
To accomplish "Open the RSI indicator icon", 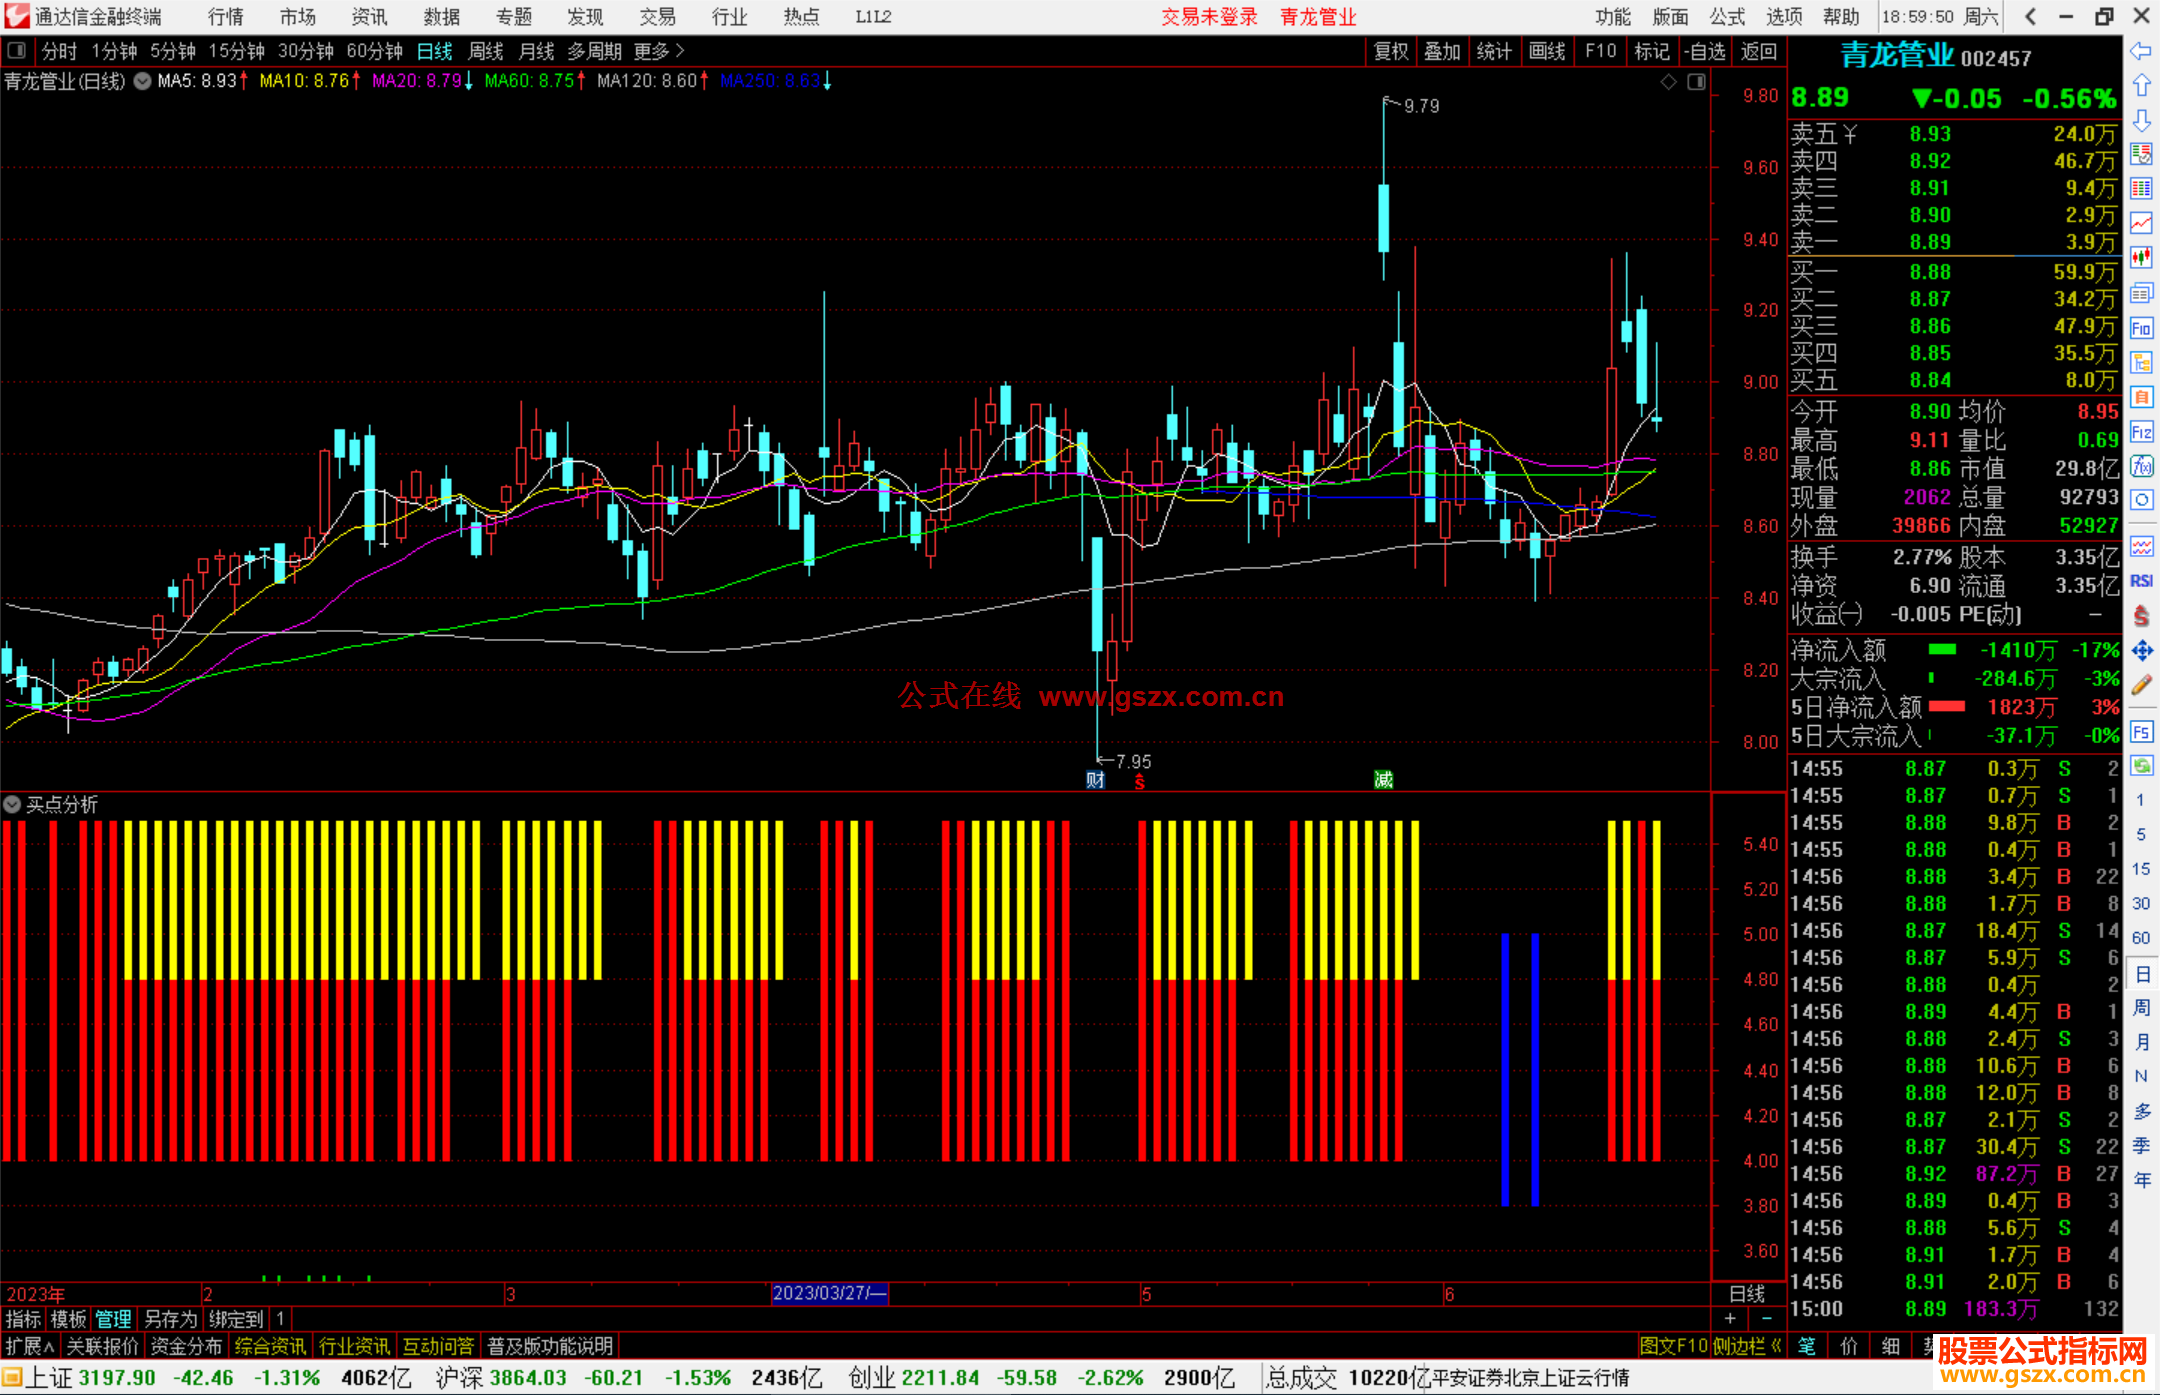I will click(x=2141, y=581).
